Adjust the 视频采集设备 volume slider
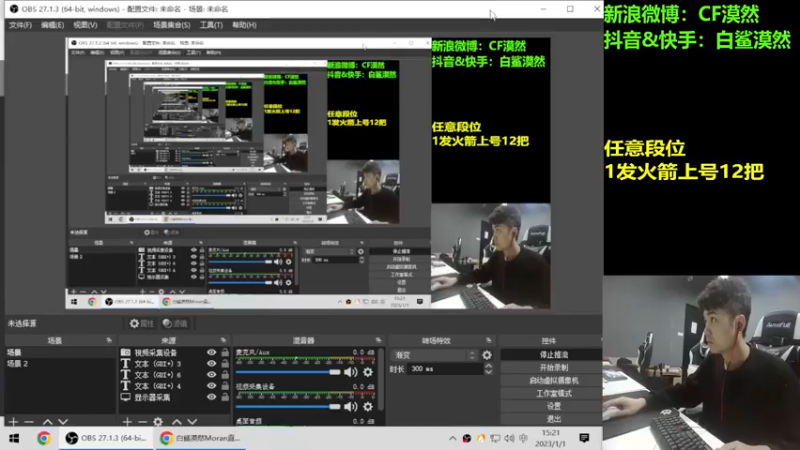The width and height of the screenshot is (800, 450). (288, 407)
